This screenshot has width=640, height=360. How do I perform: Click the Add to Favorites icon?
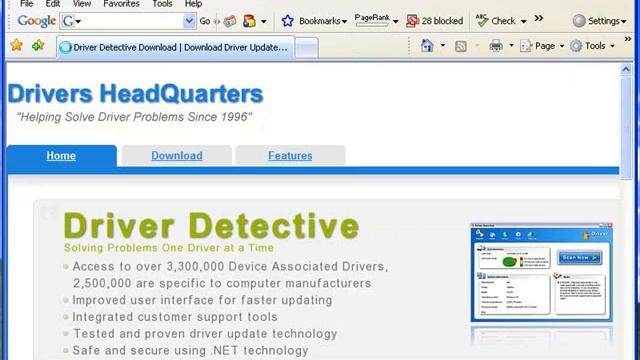point(38,45)
